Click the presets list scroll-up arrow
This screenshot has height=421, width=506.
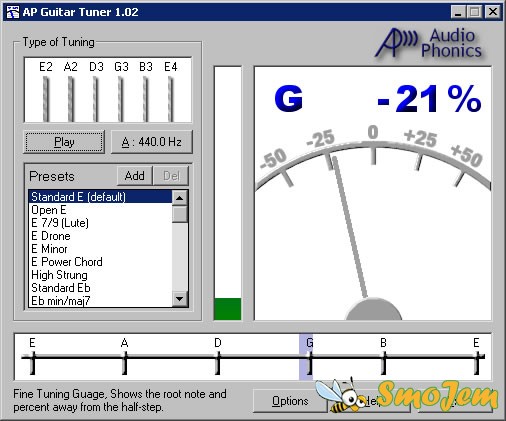(180, 198)
